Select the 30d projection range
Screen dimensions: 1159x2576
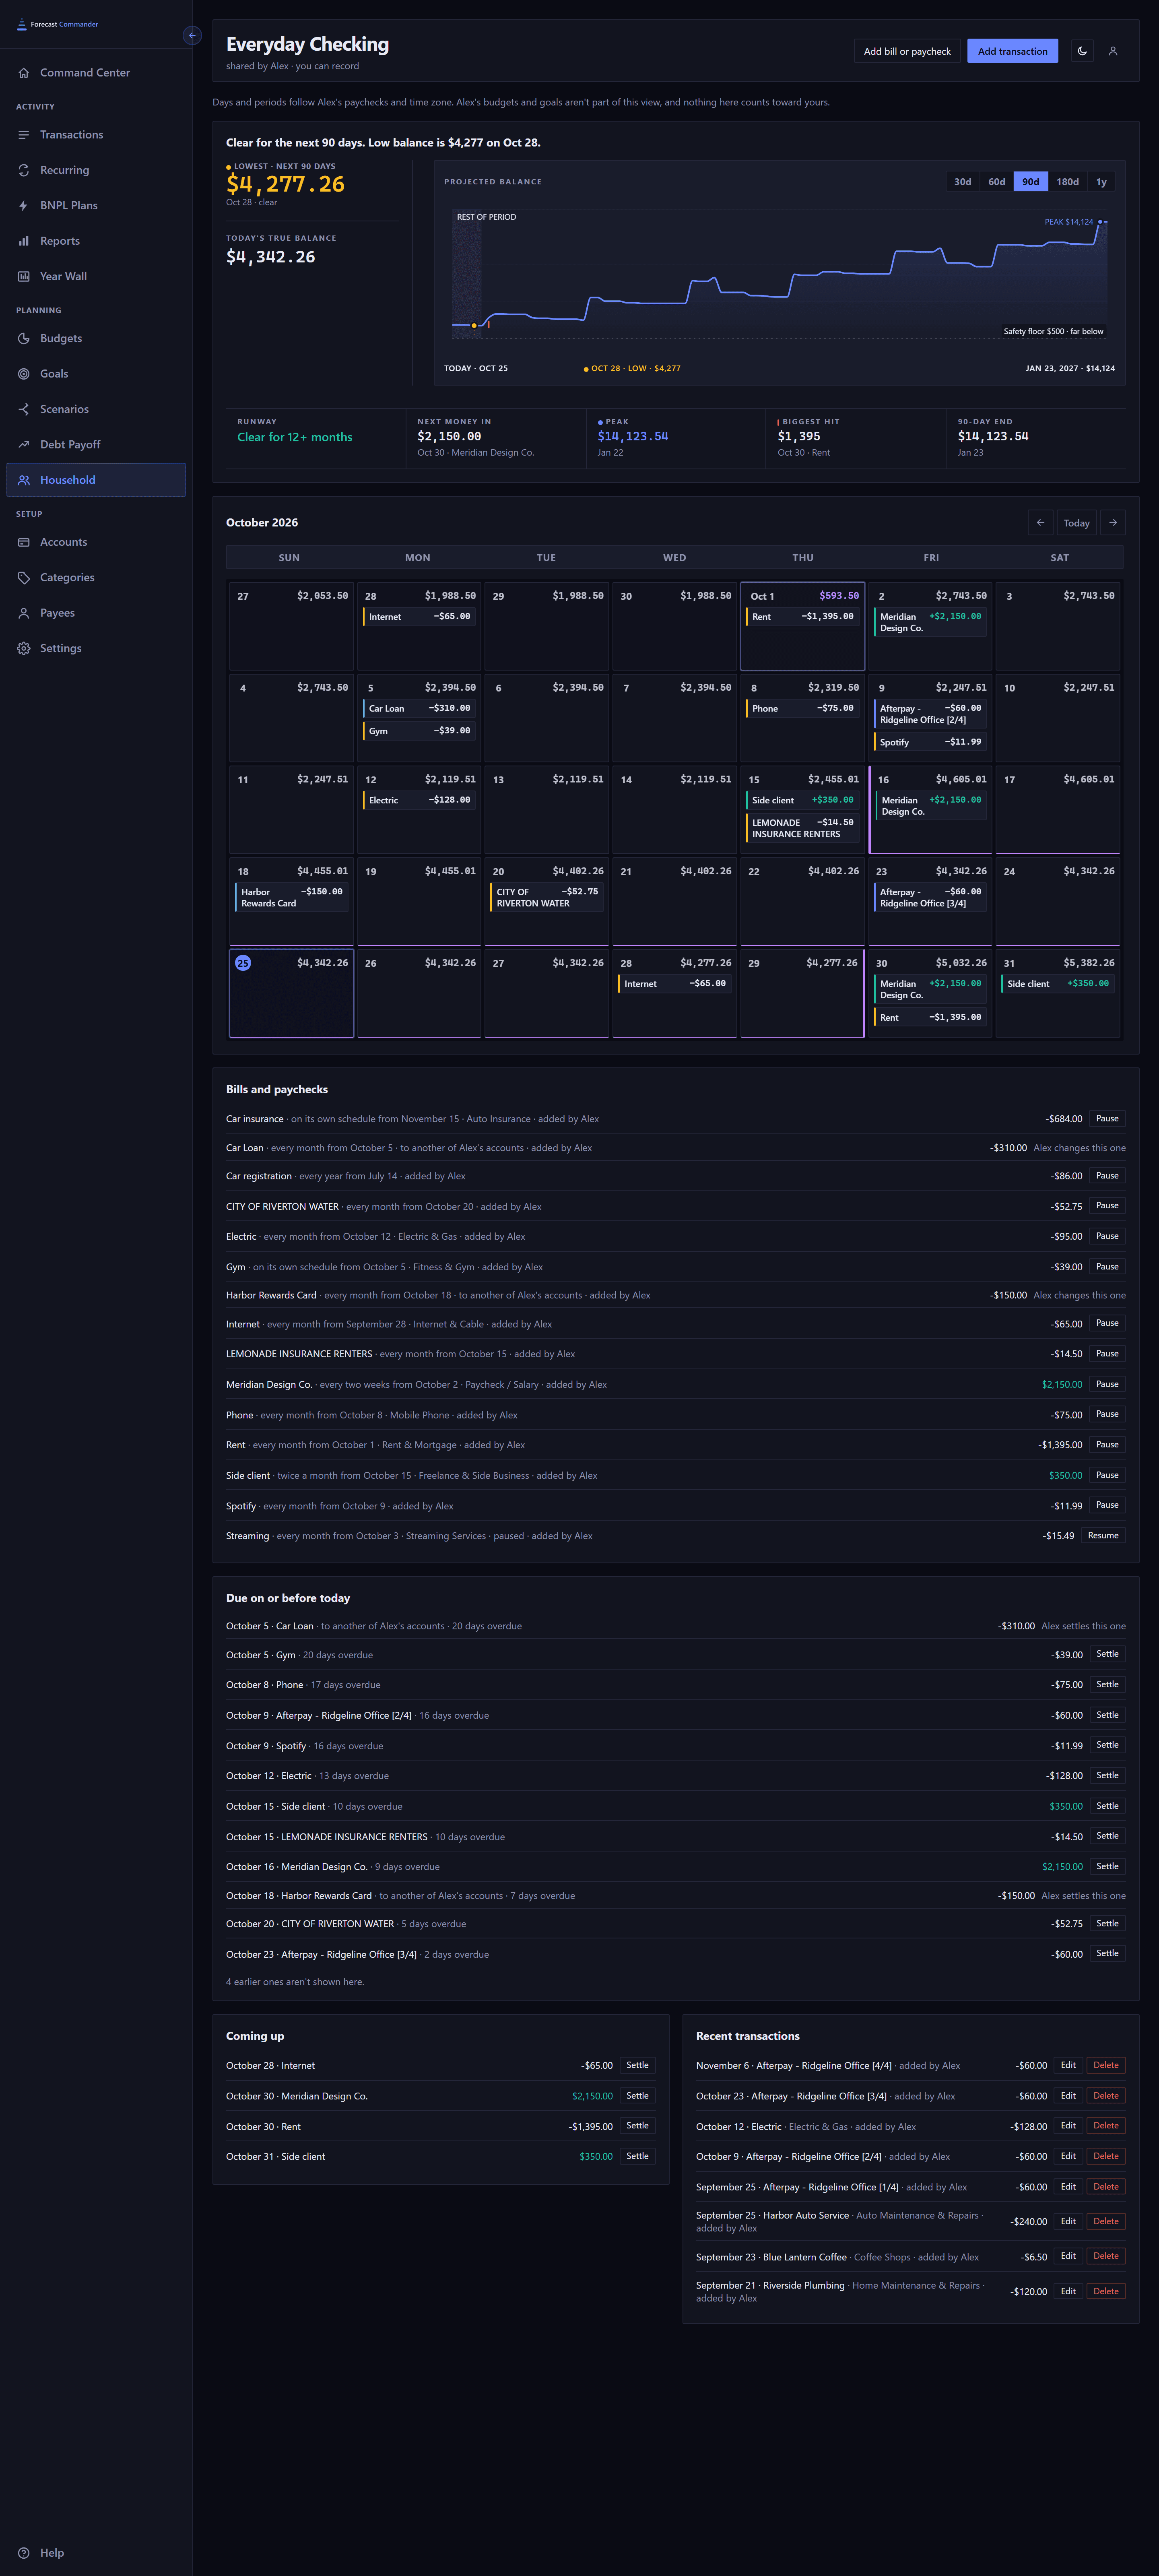point(962,182)
